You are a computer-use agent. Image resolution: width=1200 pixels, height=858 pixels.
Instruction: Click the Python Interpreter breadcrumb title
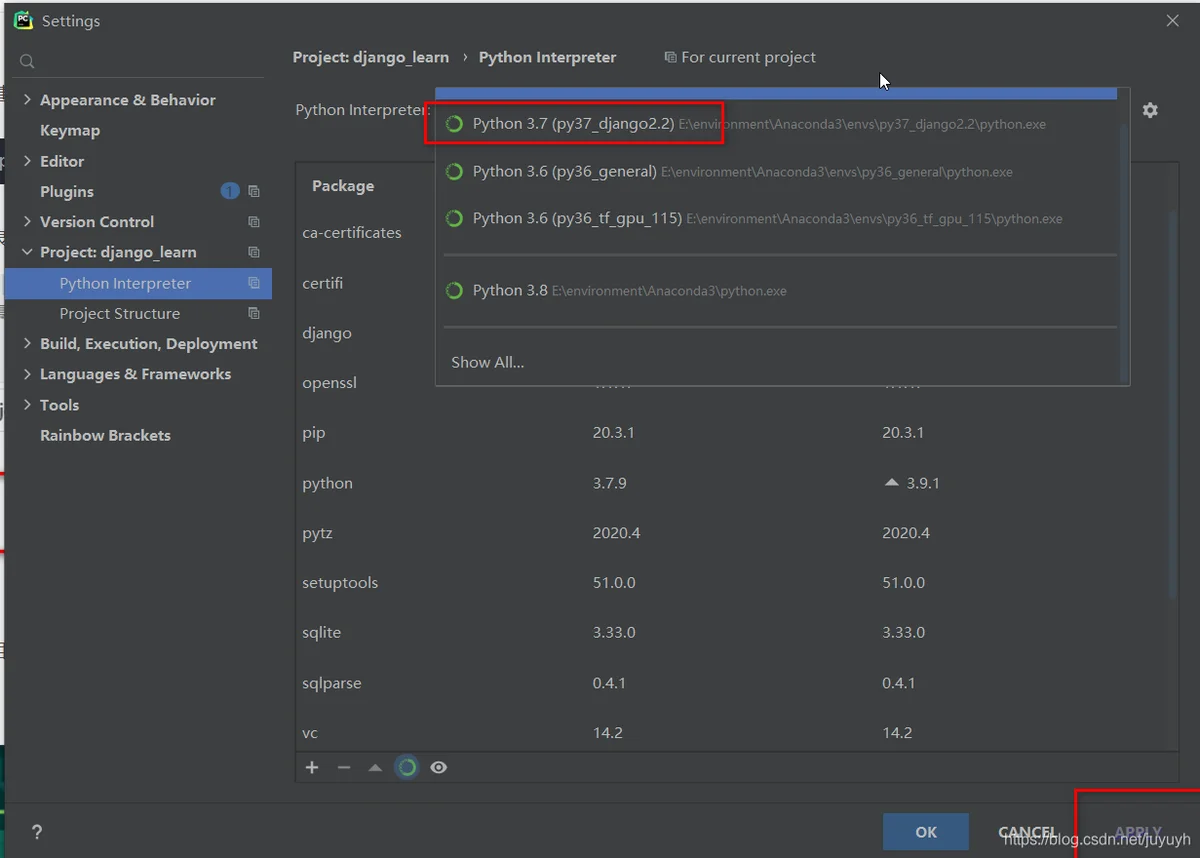click(x=548, y=57)
